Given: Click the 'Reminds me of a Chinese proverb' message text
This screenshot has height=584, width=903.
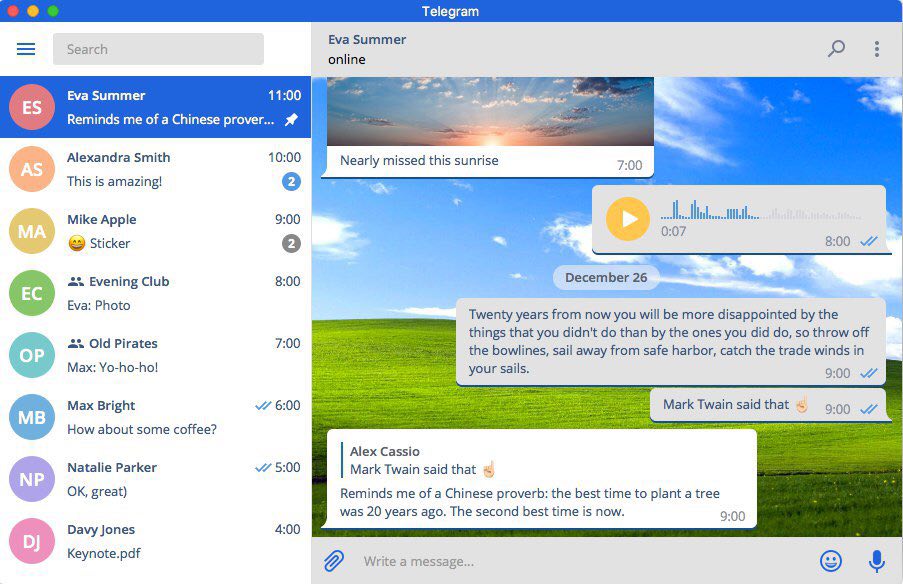Looking at the screenshot, I should click(x=530, y=502).
